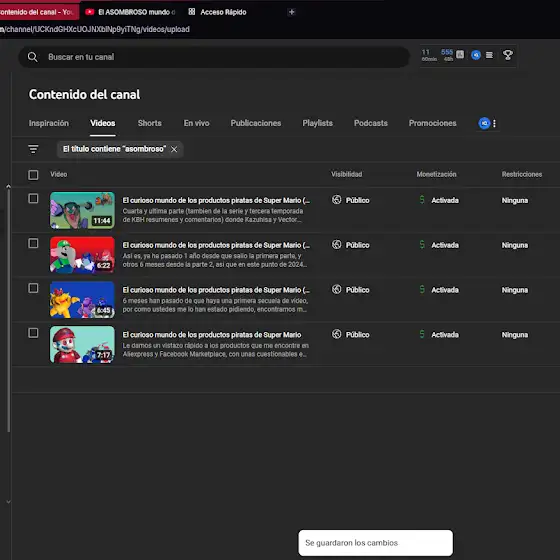The height and width of the screenshot is (560, 560).
Task: Switch to the 'Acceso Rápido' browser tab
Action: pos(218,12)
